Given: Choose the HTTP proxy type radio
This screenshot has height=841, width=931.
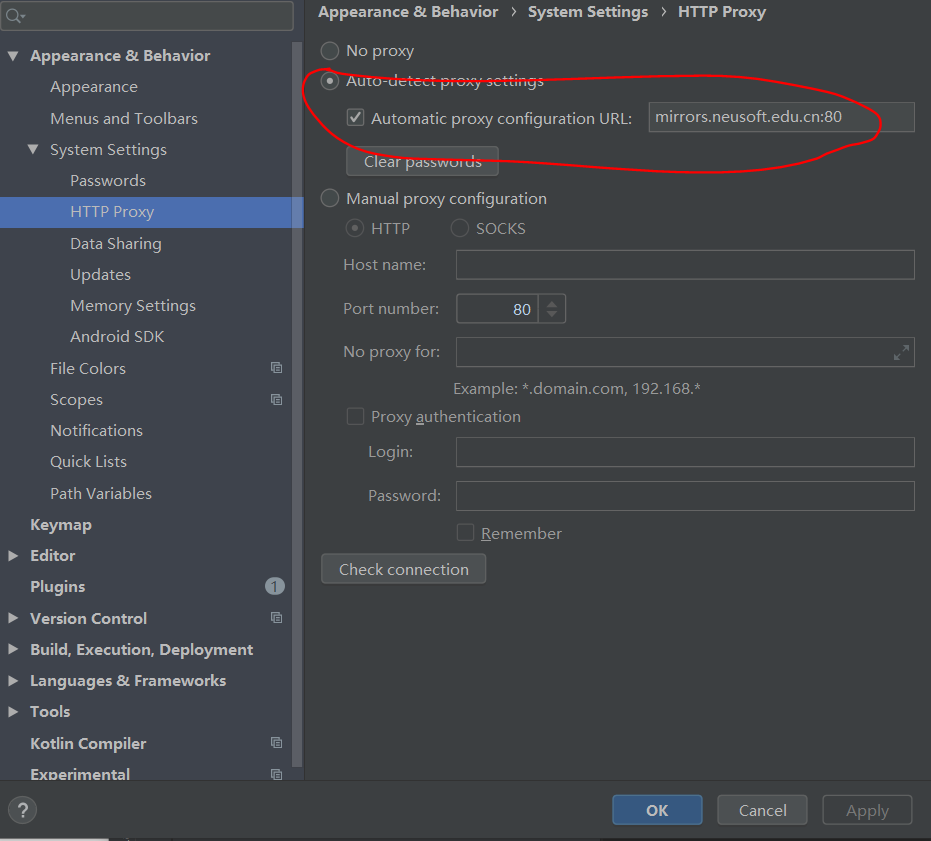Looking at the screenshot, I should (x=354, y=228).
